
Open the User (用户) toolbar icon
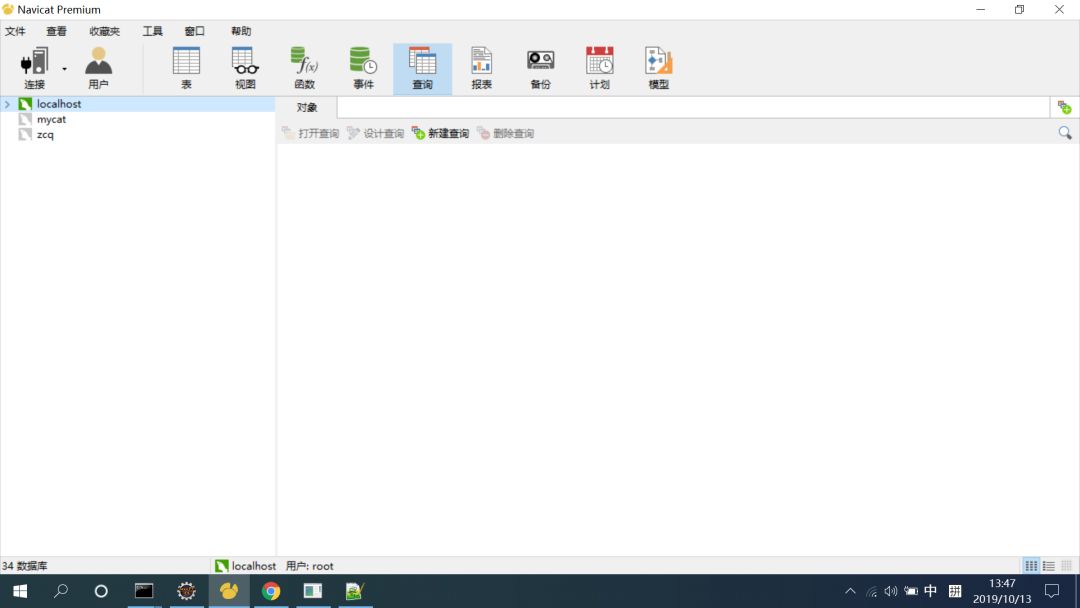98,68
